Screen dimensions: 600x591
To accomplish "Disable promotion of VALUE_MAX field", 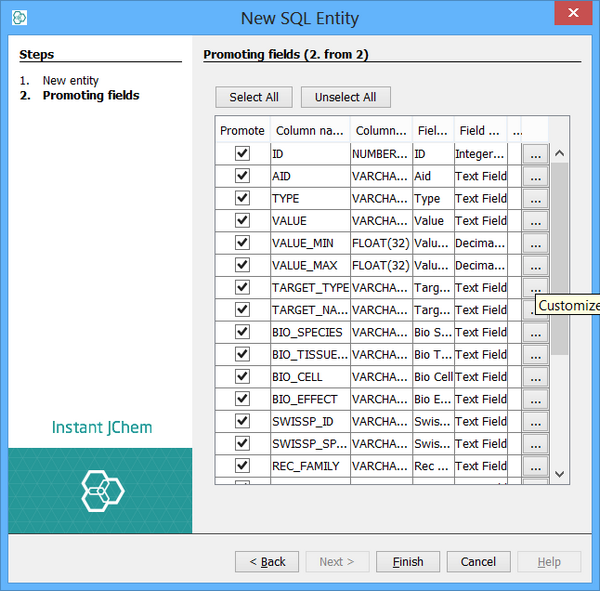I will [x=242, y=265].
